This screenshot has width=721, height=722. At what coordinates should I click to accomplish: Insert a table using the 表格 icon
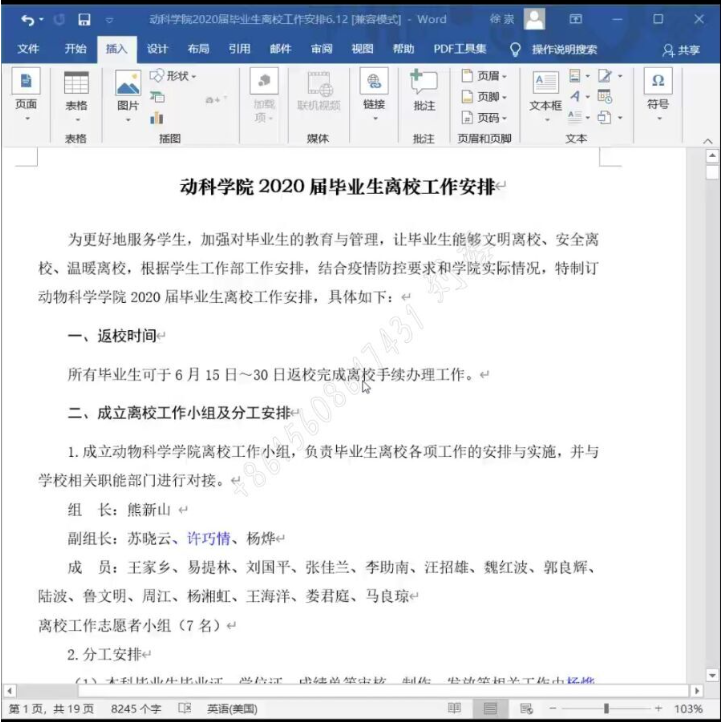coord(76,91)
